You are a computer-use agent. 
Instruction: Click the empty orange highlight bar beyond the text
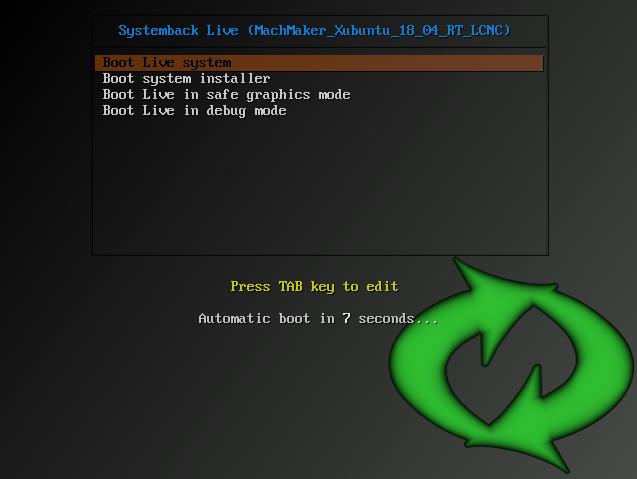387,63
